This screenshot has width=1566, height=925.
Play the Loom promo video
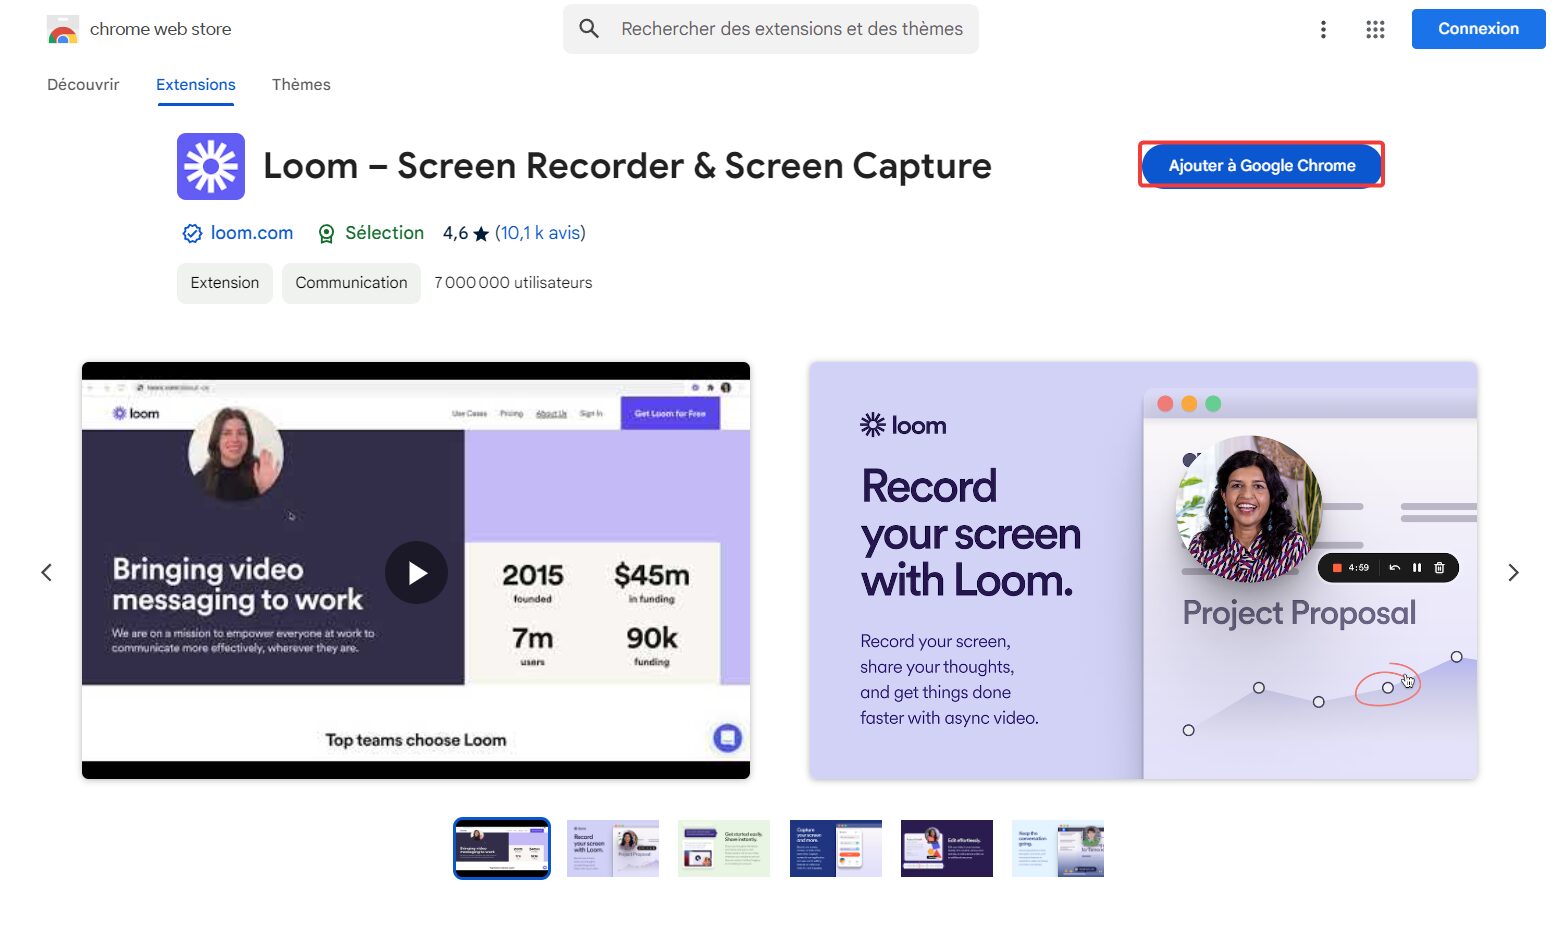[x=416, y=572]
